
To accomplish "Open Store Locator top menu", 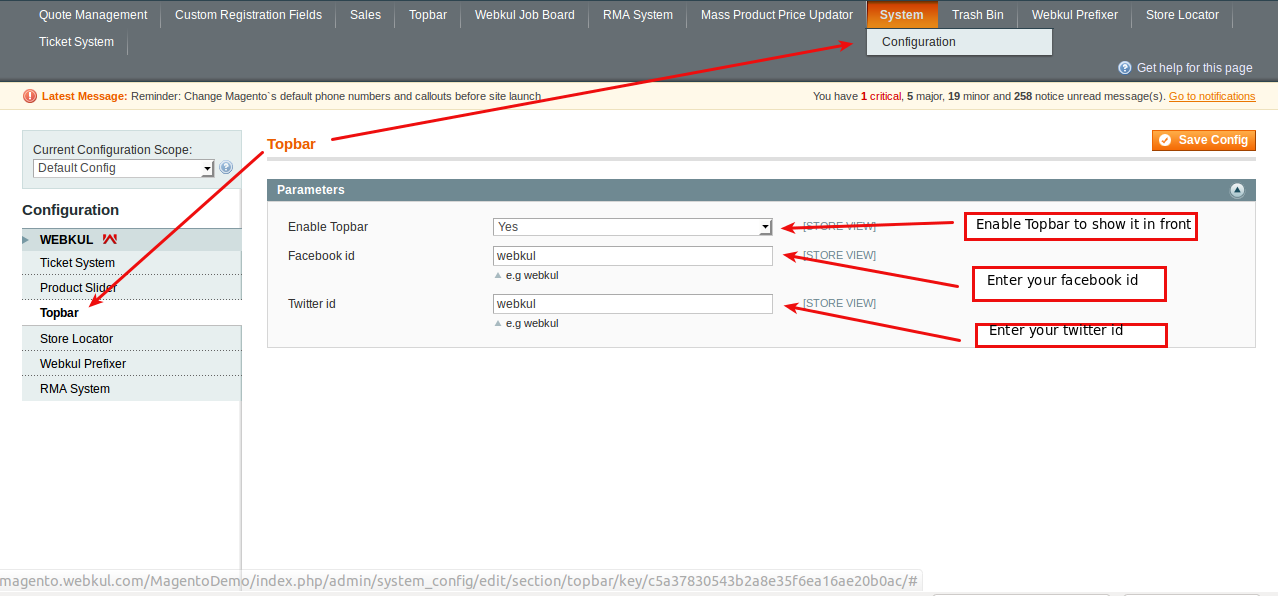I will pyautogui.click(x=1182, y=15).
